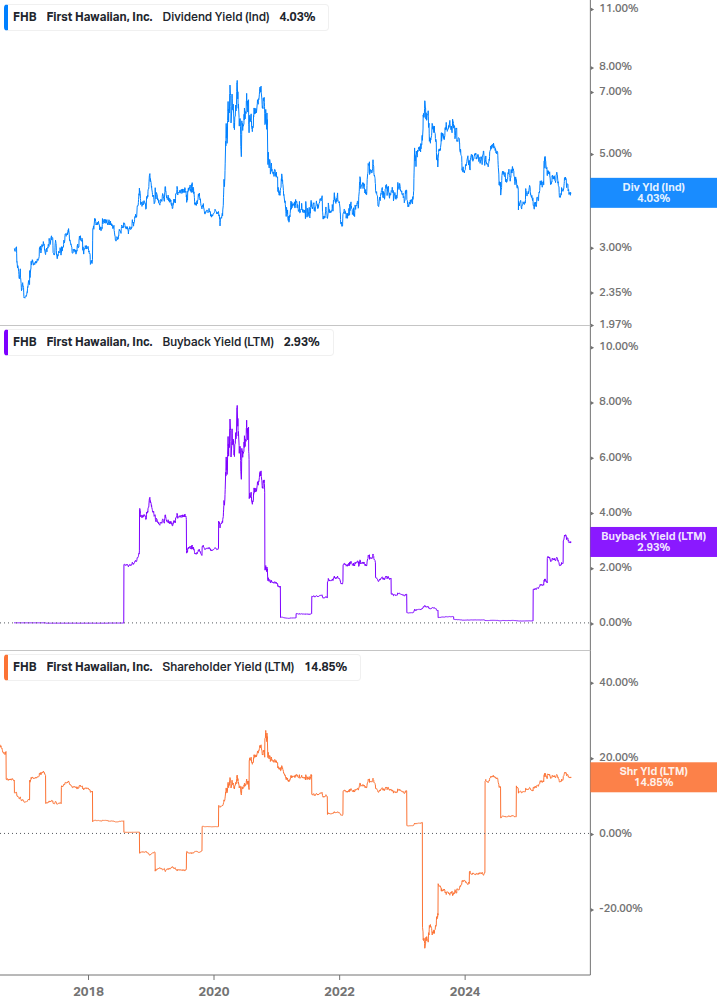The width and height of the screenshot is (717, 1005).
Task: Click the 2020 label on the time axis
Action: click(214, 992)
